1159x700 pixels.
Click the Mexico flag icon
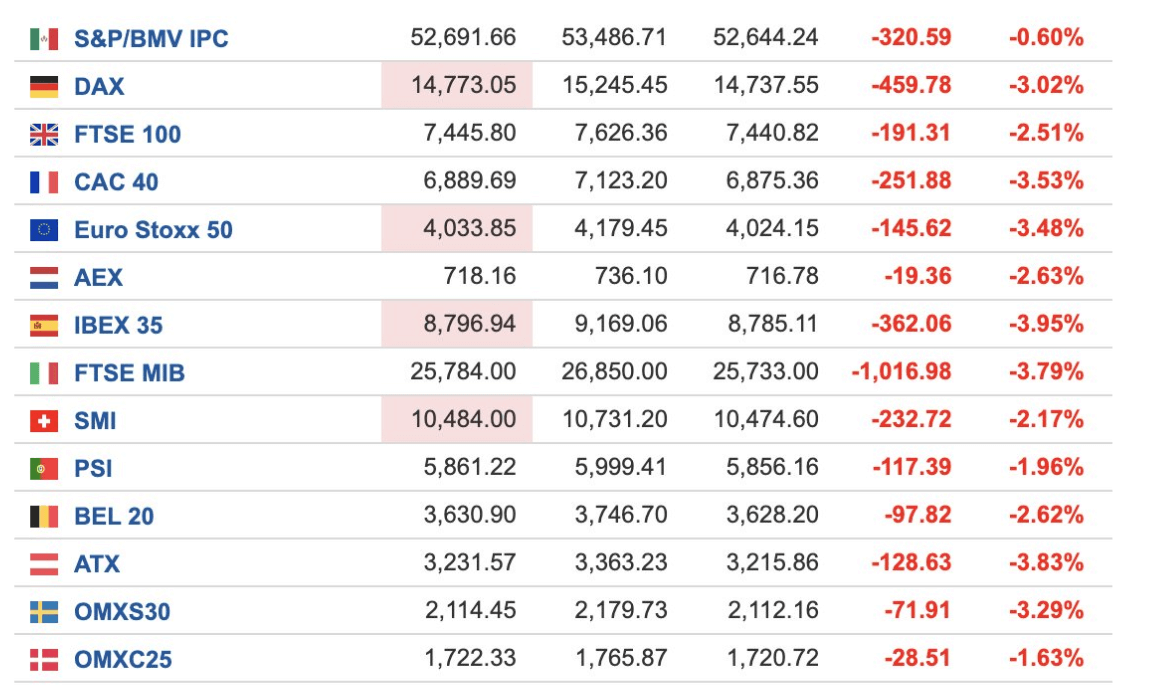point(44,38)
